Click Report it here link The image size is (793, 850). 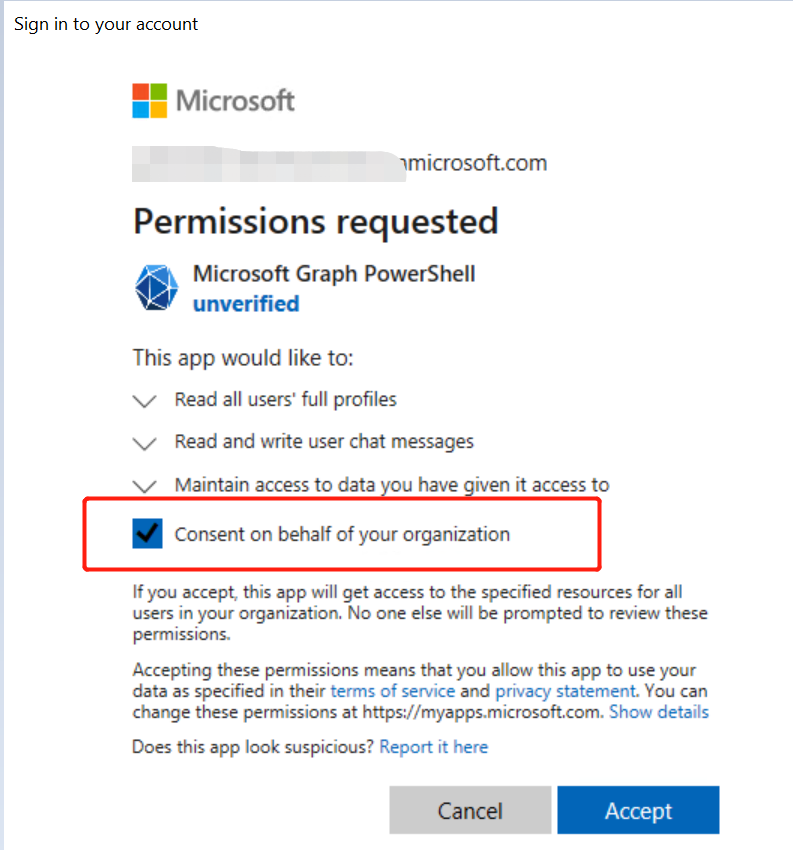tap(433, 747)
